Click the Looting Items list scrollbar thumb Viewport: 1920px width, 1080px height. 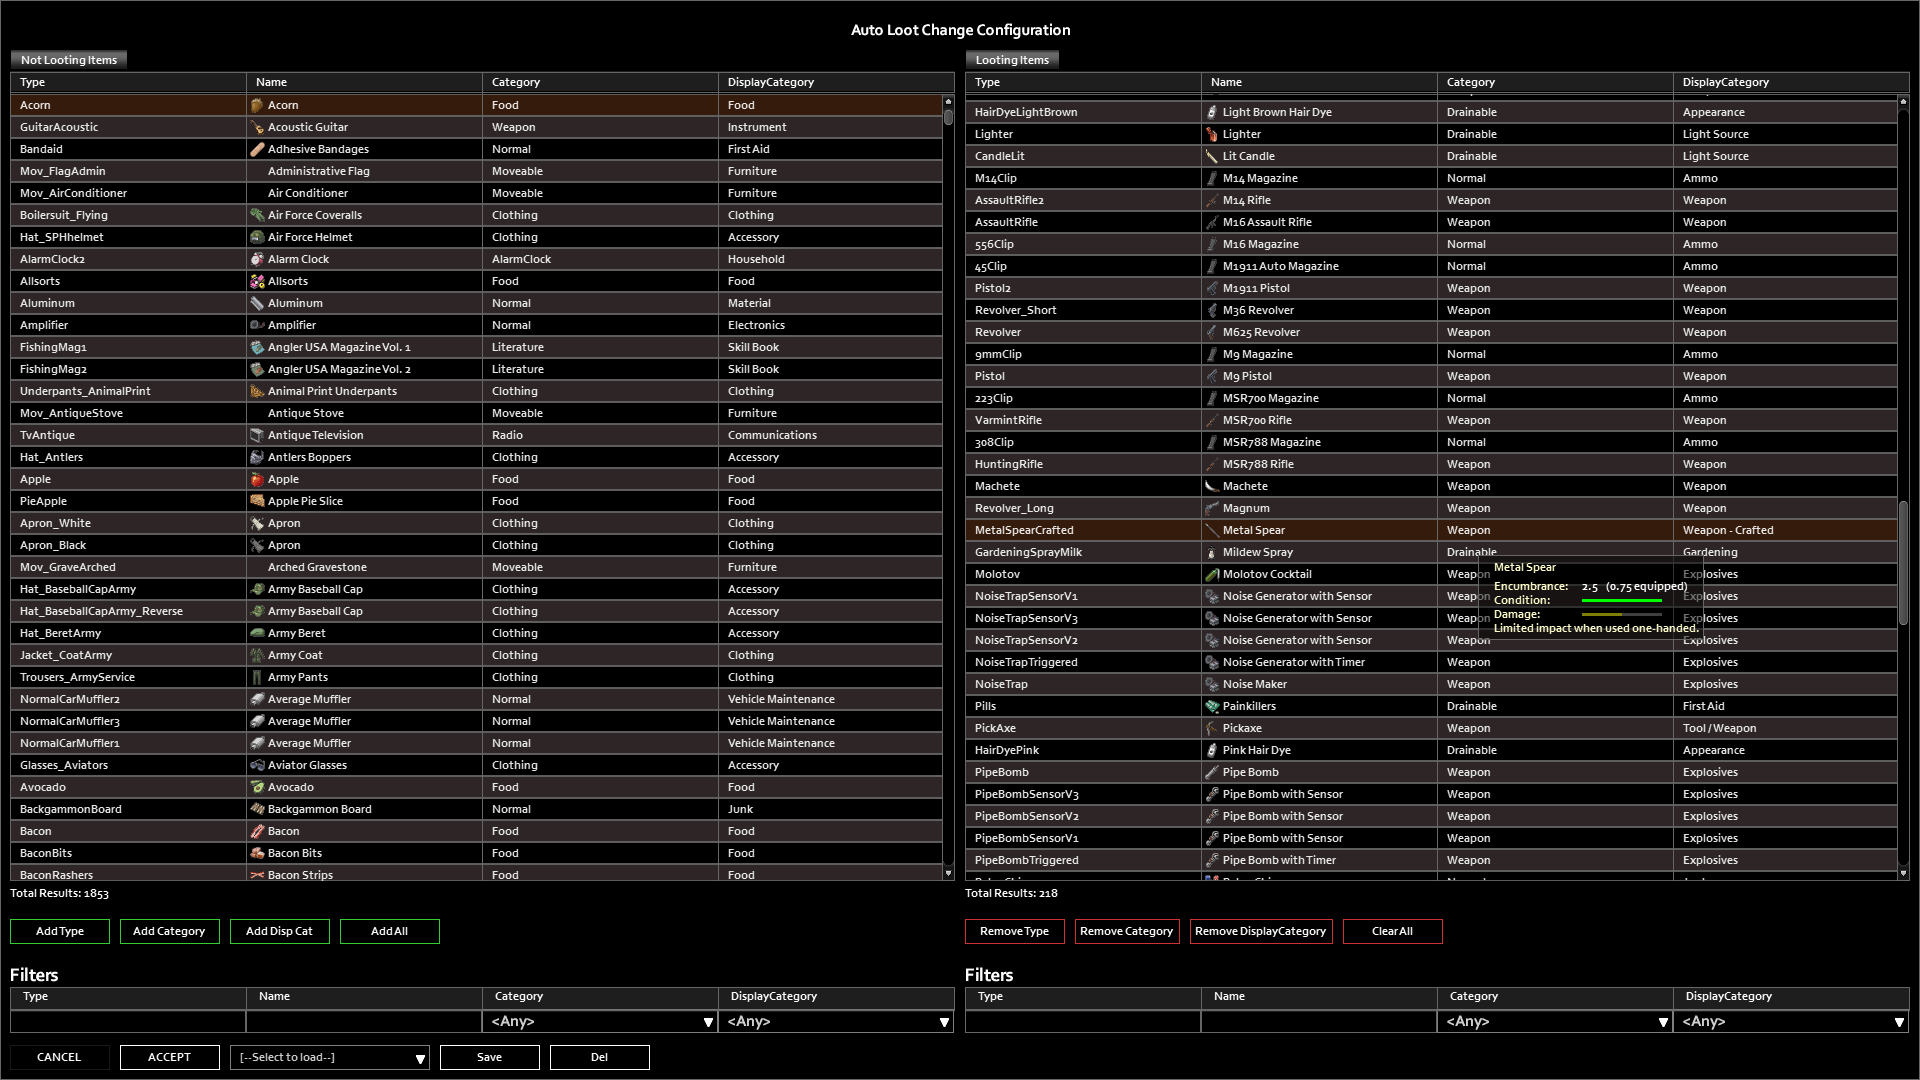pyautogui.click(x=1903, y=560)
